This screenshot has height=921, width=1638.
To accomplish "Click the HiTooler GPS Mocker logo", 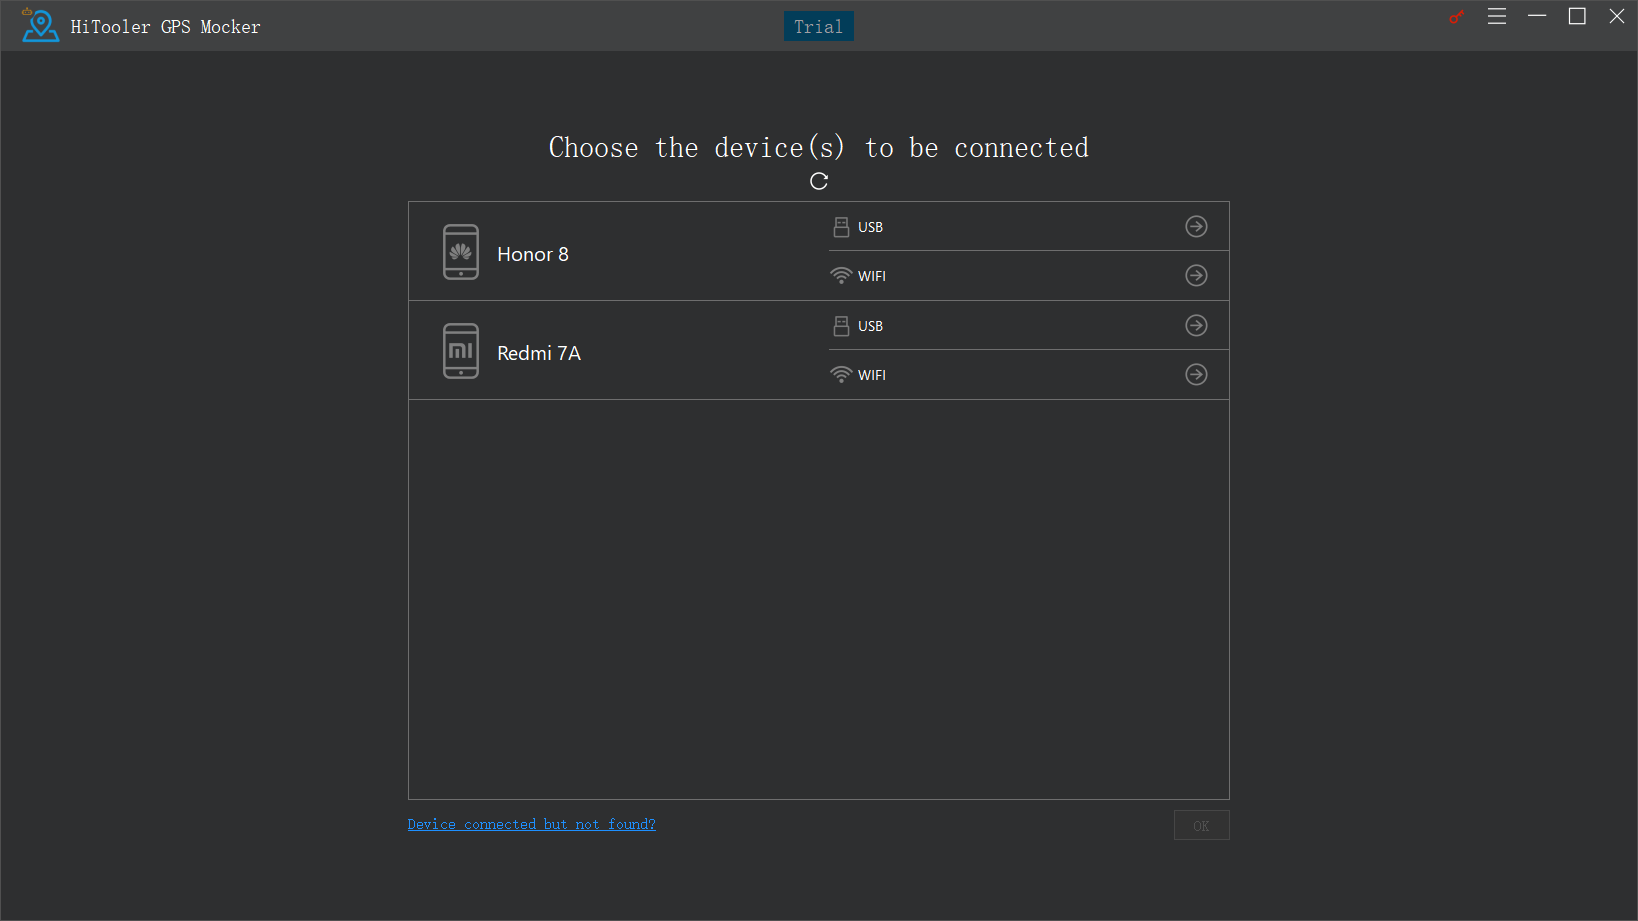I will 40,26.
